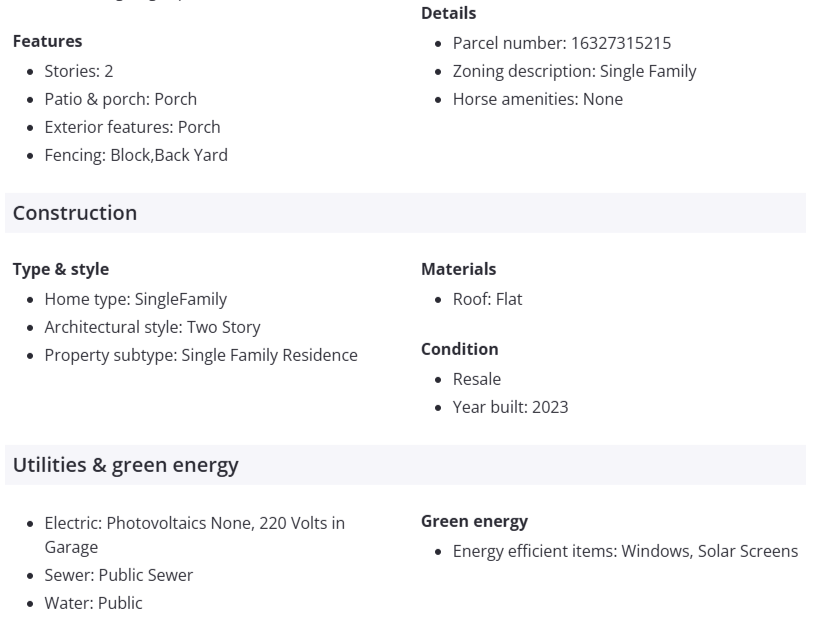This screenshot has height=619, width=823.
Task: Click the Exterior features: Porch entry
Action: [x=132, y=127]
